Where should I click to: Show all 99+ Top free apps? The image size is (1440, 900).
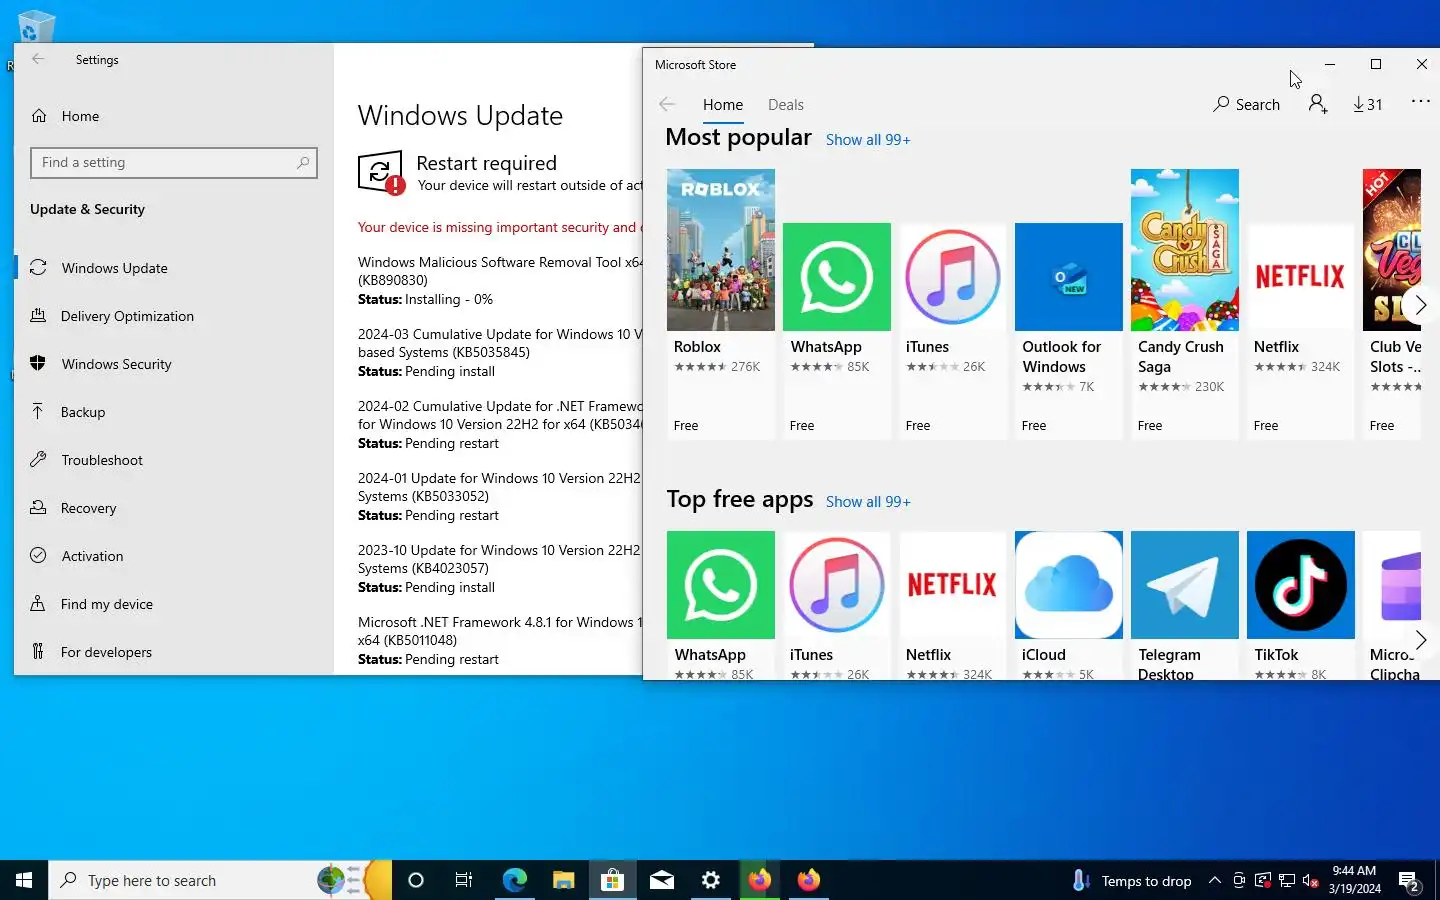pos(868,502)
